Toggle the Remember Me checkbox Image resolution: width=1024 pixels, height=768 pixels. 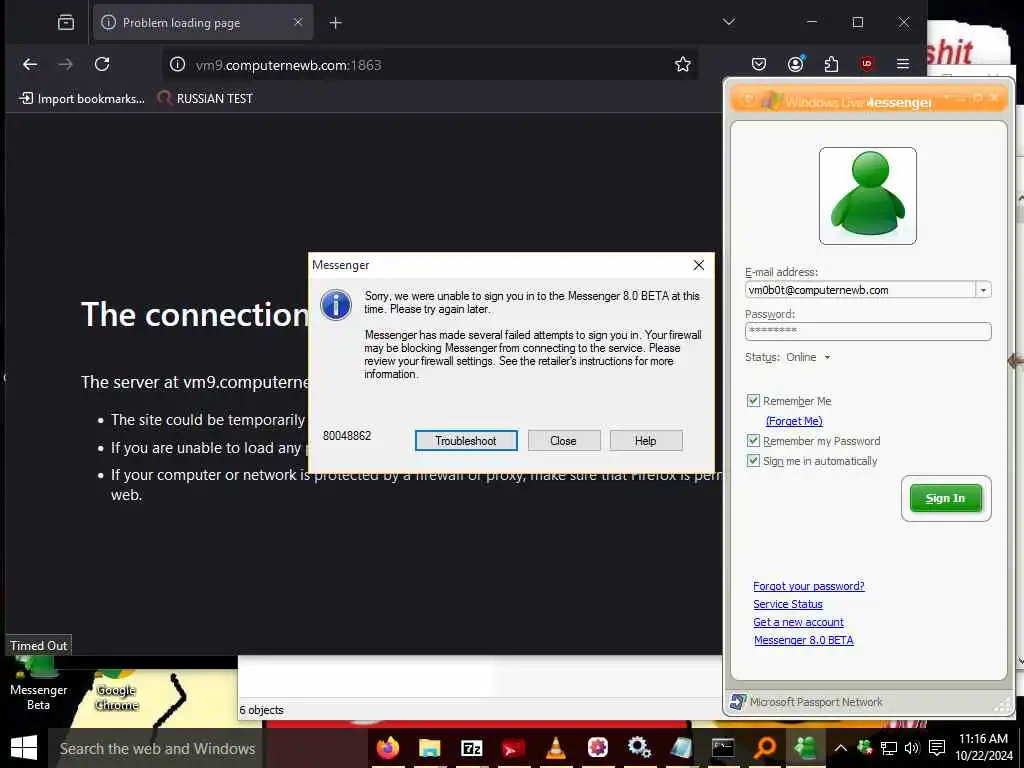pyautogui.click(x=753, y=400)
